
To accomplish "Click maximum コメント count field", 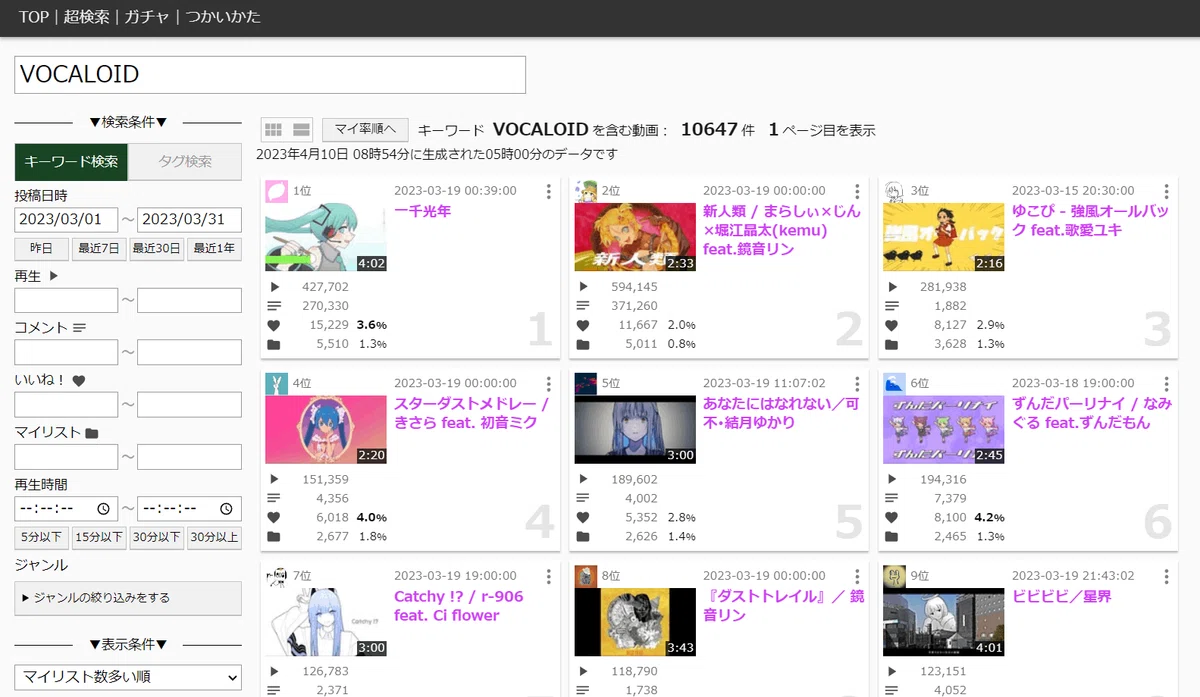I will coord(189,352).
